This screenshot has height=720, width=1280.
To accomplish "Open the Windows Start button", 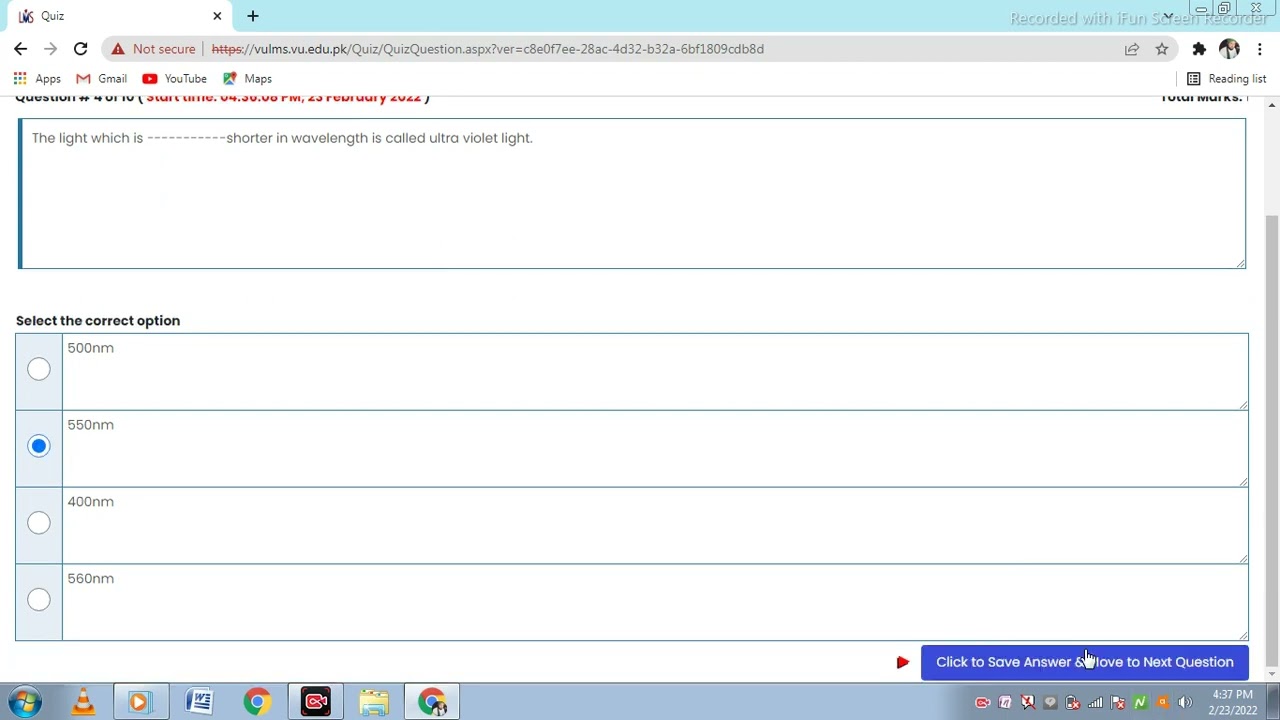I will pyautogui.click(x=24, y=702).
